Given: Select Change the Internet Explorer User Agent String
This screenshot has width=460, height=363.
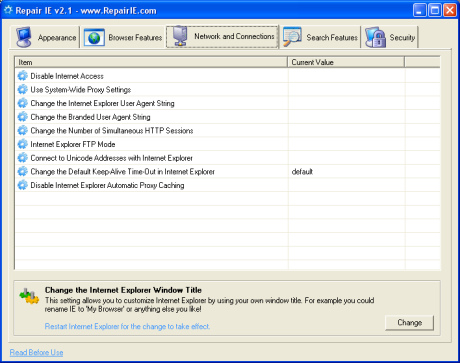Looking at the screenshot, I should pos(228,103).
